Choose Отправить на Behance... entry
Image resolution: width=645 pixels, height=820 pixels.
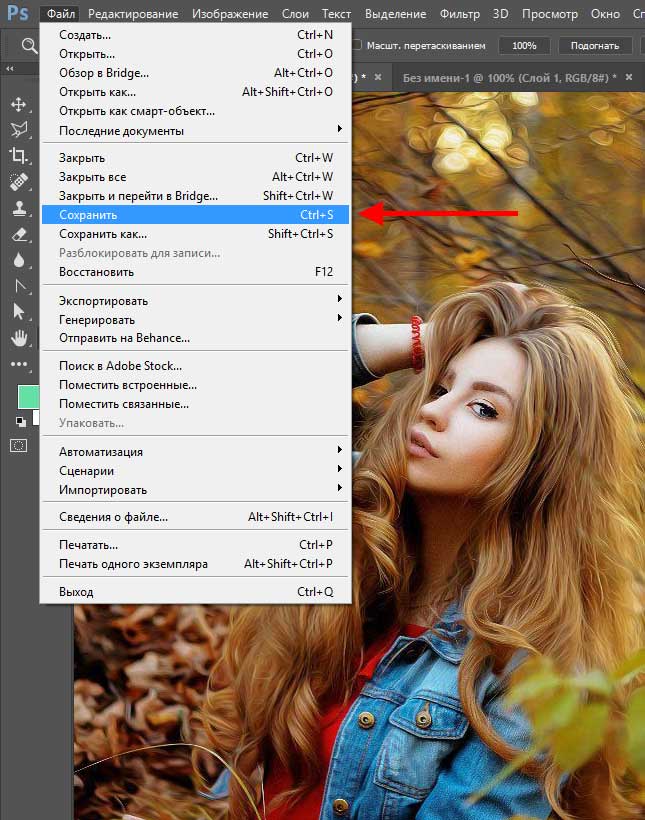click(195, 338)
